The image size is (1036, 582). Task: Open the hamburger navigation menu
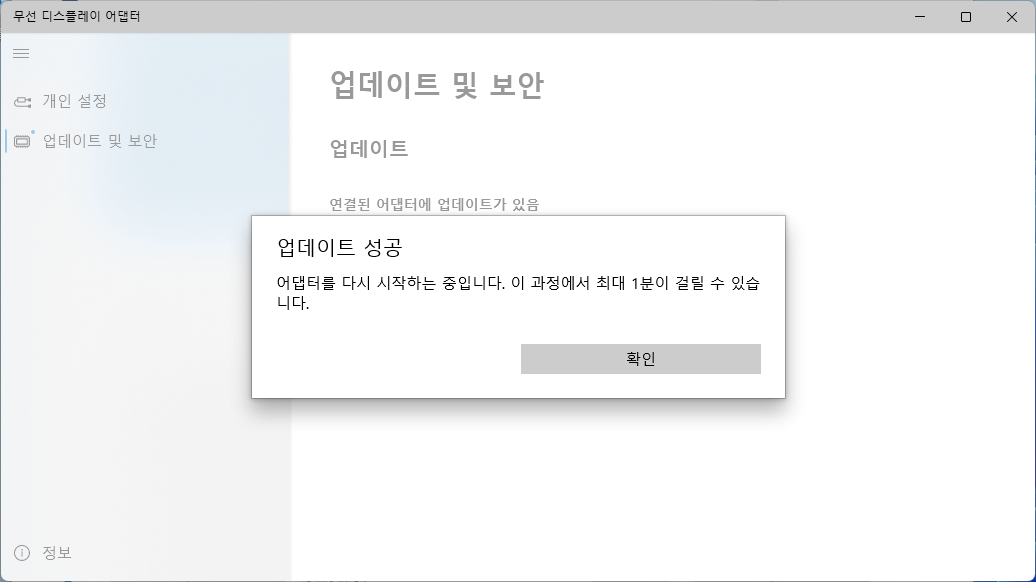pos(21,54)
